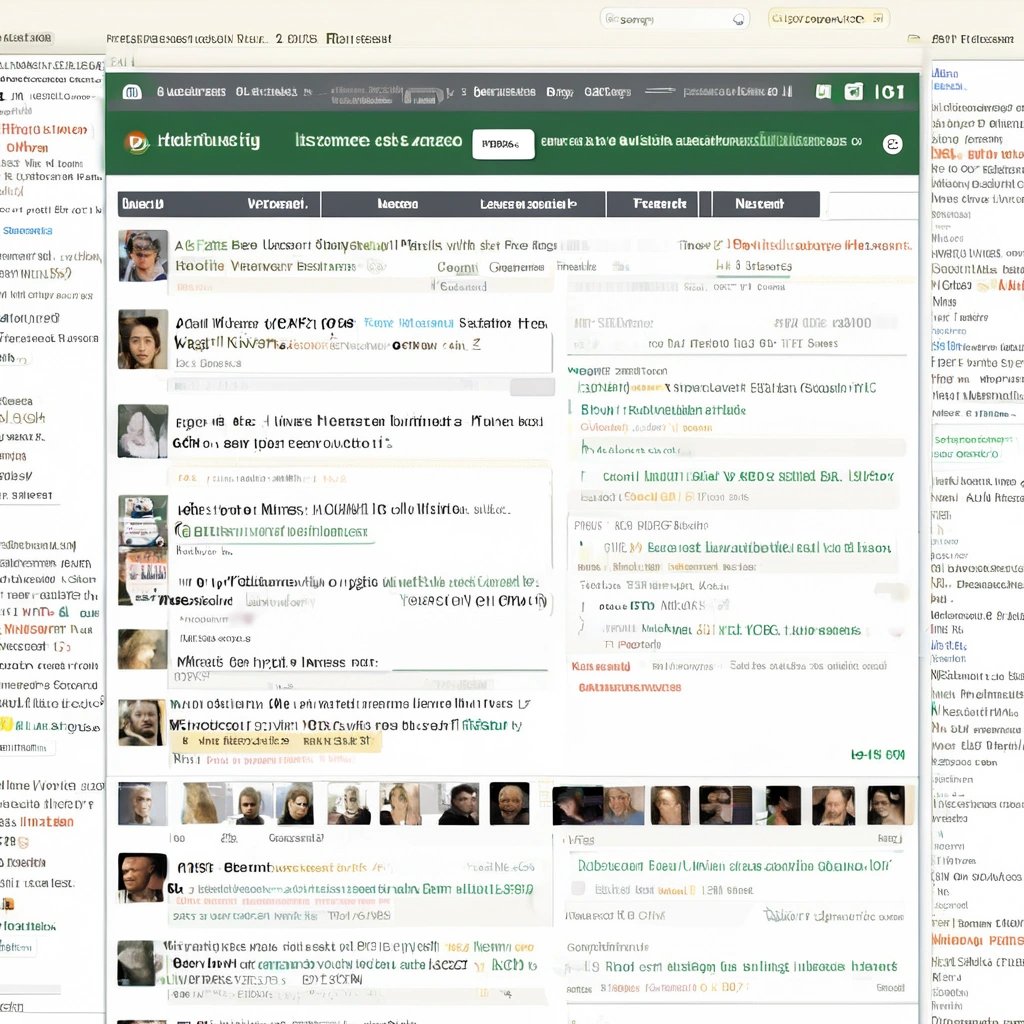Click the magnifier icon inside the top search field
Viewport: 1024px width, 1024px height.
point(738,20)
